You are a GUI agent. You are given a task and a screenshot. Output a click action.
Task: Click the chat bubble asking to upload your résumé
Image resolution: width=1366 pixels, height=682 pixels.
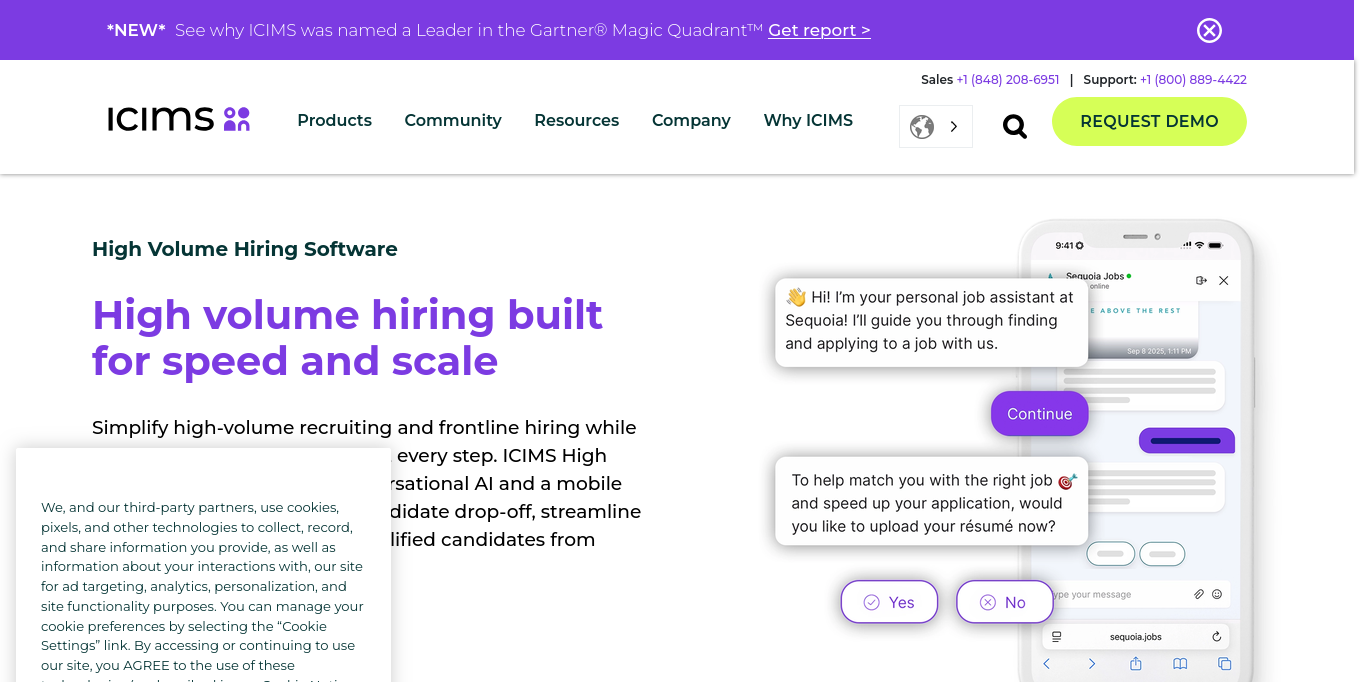pyautogui.click(x=931, y=503)
